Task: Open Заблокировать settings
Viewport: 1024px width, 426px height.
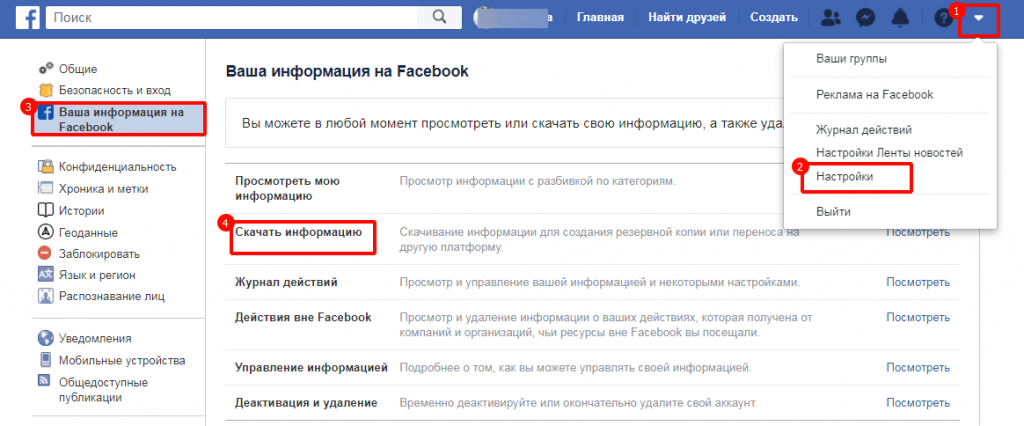Action: pyautogui.click(x=99, y=254)
